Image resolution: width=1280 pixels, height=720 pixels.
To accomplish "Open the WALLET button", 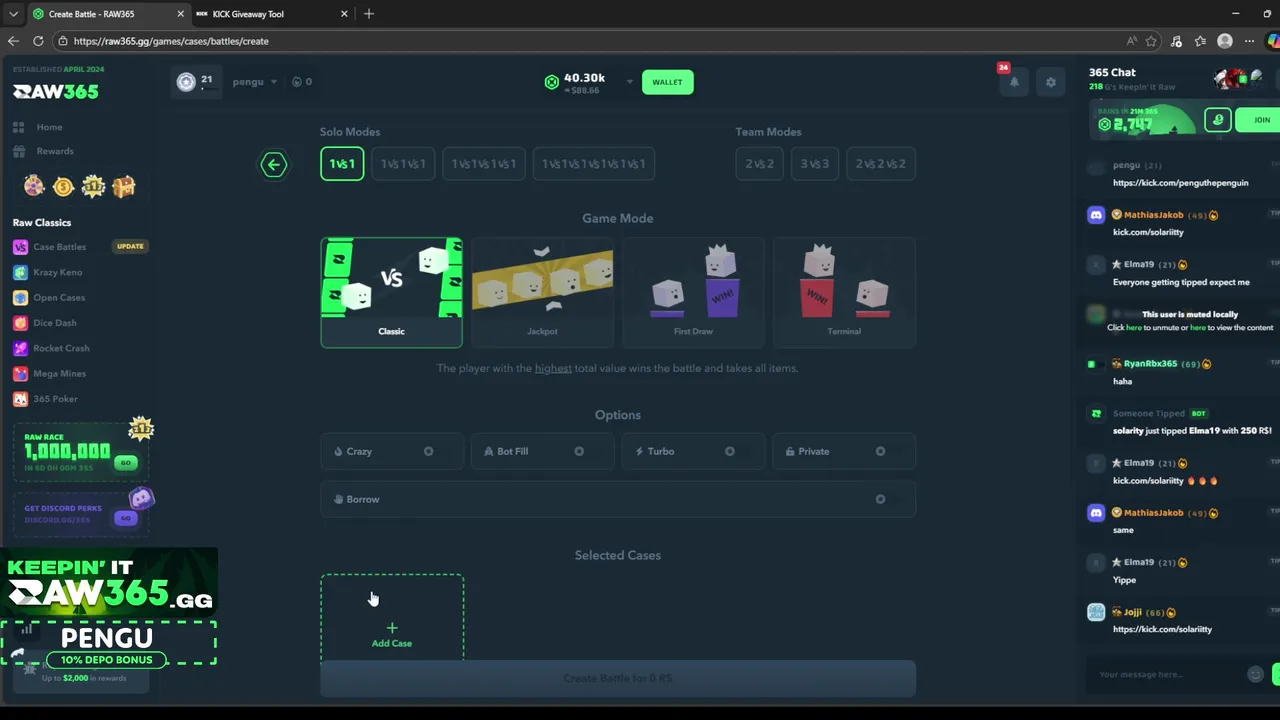I will 667,82.
